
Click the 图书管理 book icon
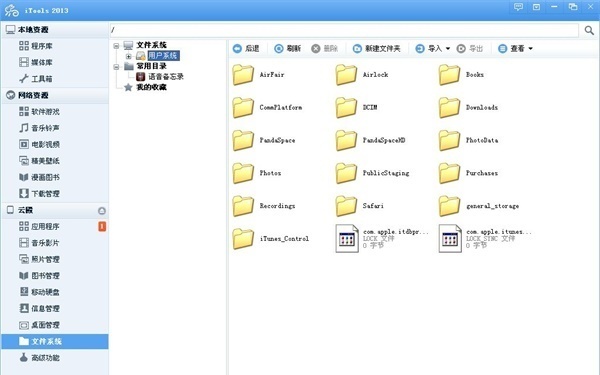24,276
